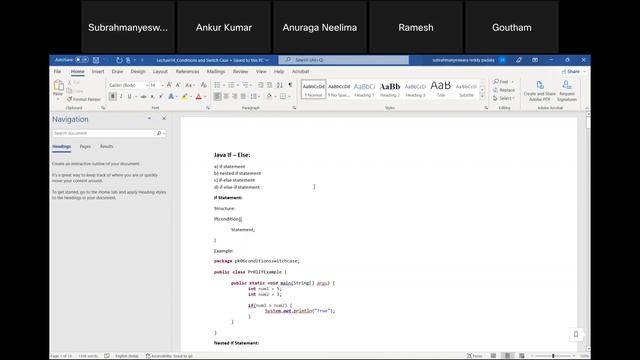Image resolution: width=640 pixels, height=360 pixels.
Task: Click the Replace button
Action: (504, 90)
